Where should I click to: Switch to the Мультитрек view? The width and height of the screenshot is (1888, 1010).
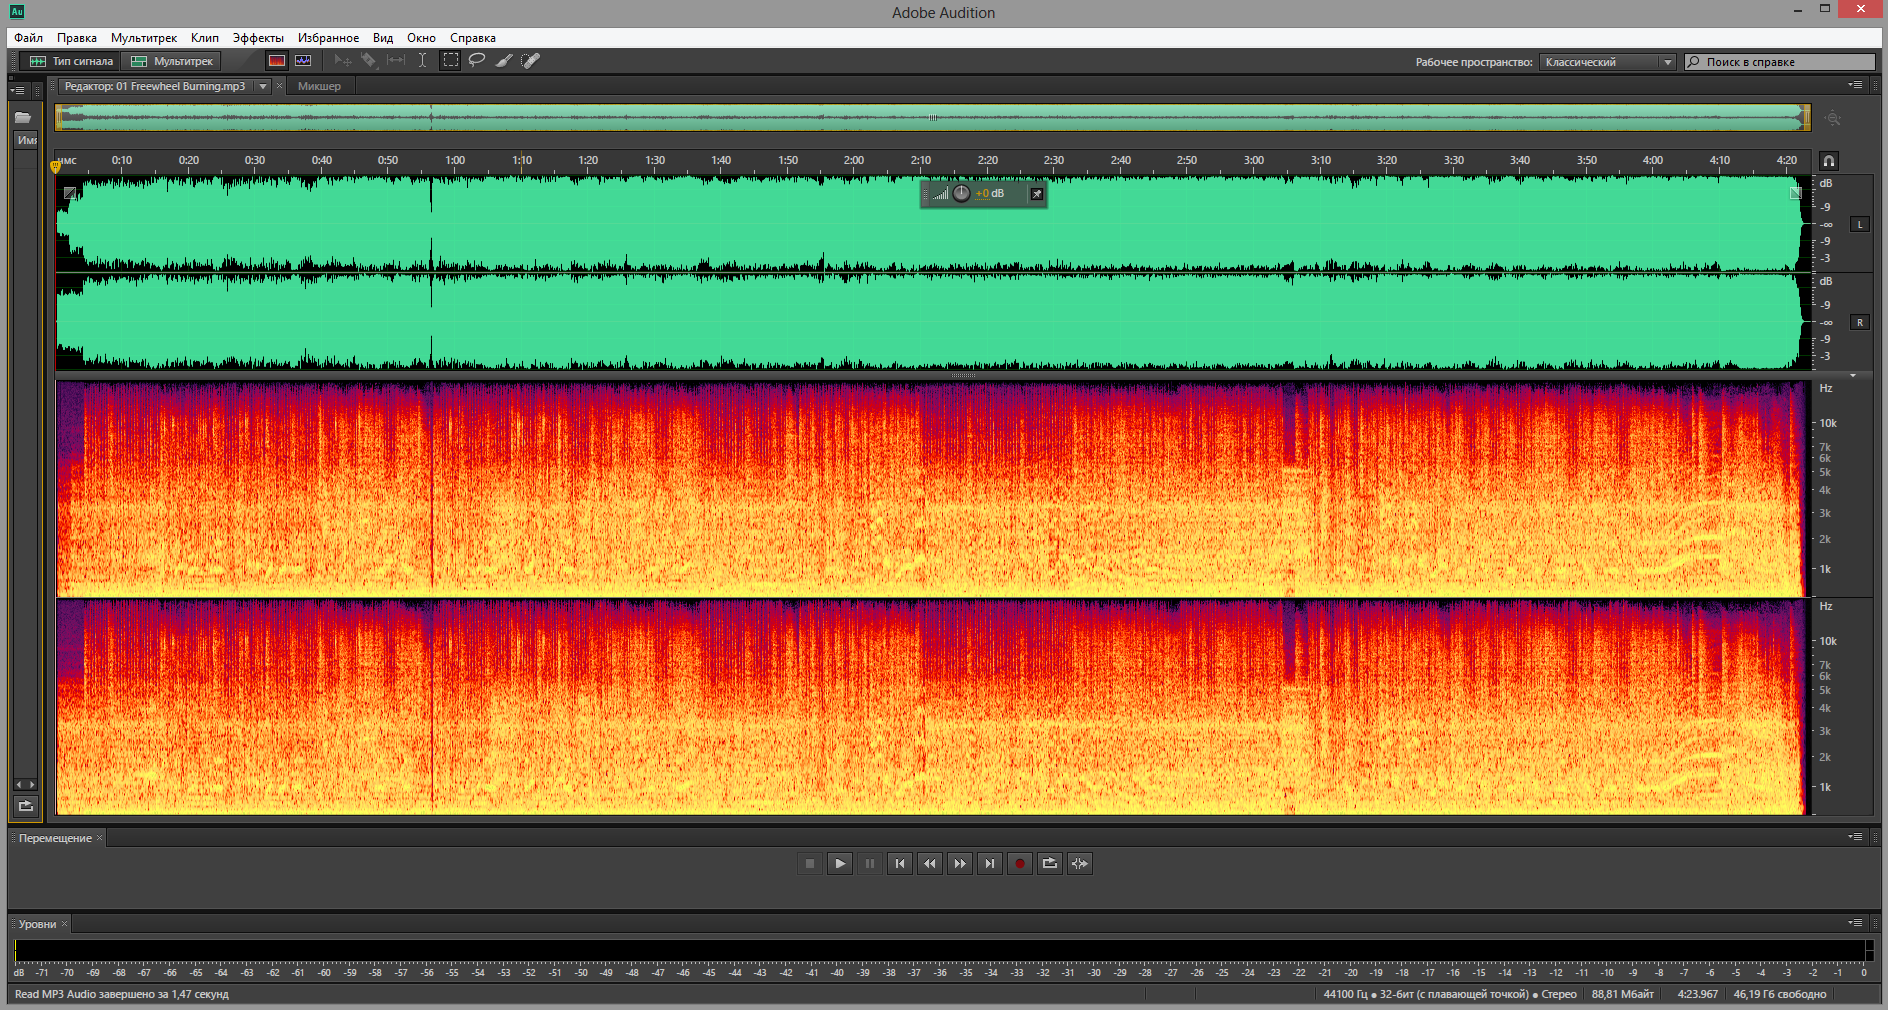click(172, 61)
